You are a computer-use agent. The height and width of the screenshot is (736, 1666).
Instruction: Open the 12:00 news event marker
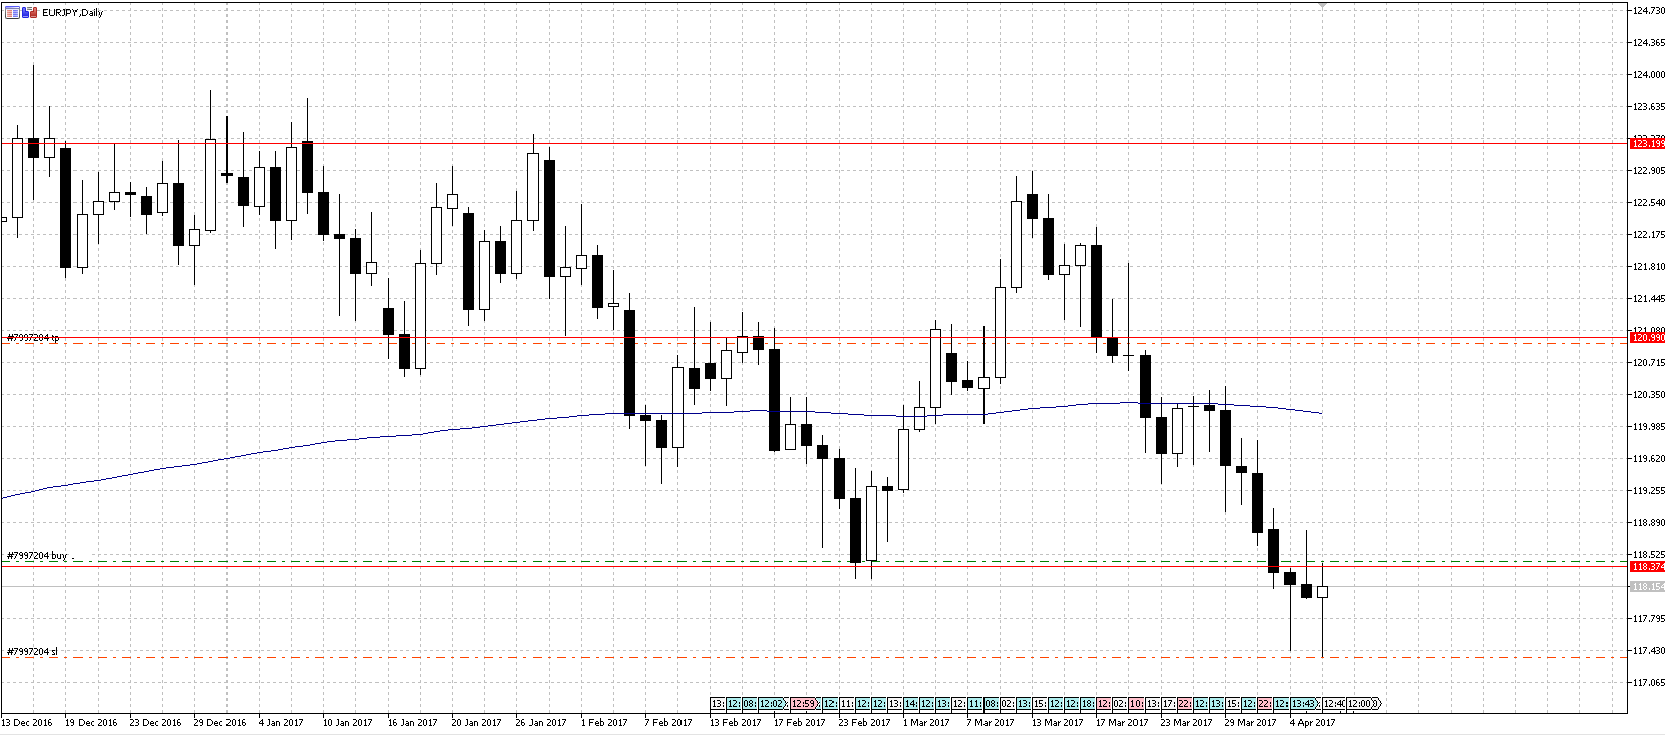(x=1360, y=704)
